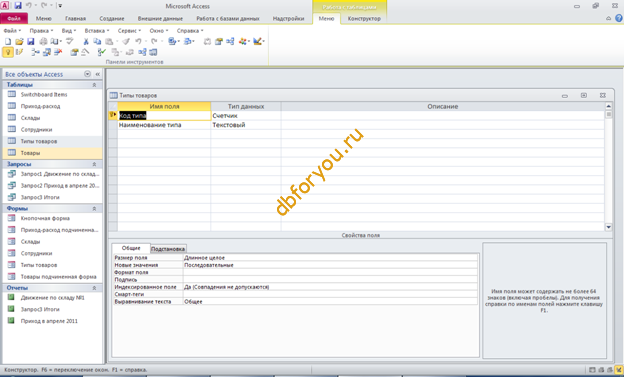
Task: Collapse the Запросы group
Action: coord(94,164)
